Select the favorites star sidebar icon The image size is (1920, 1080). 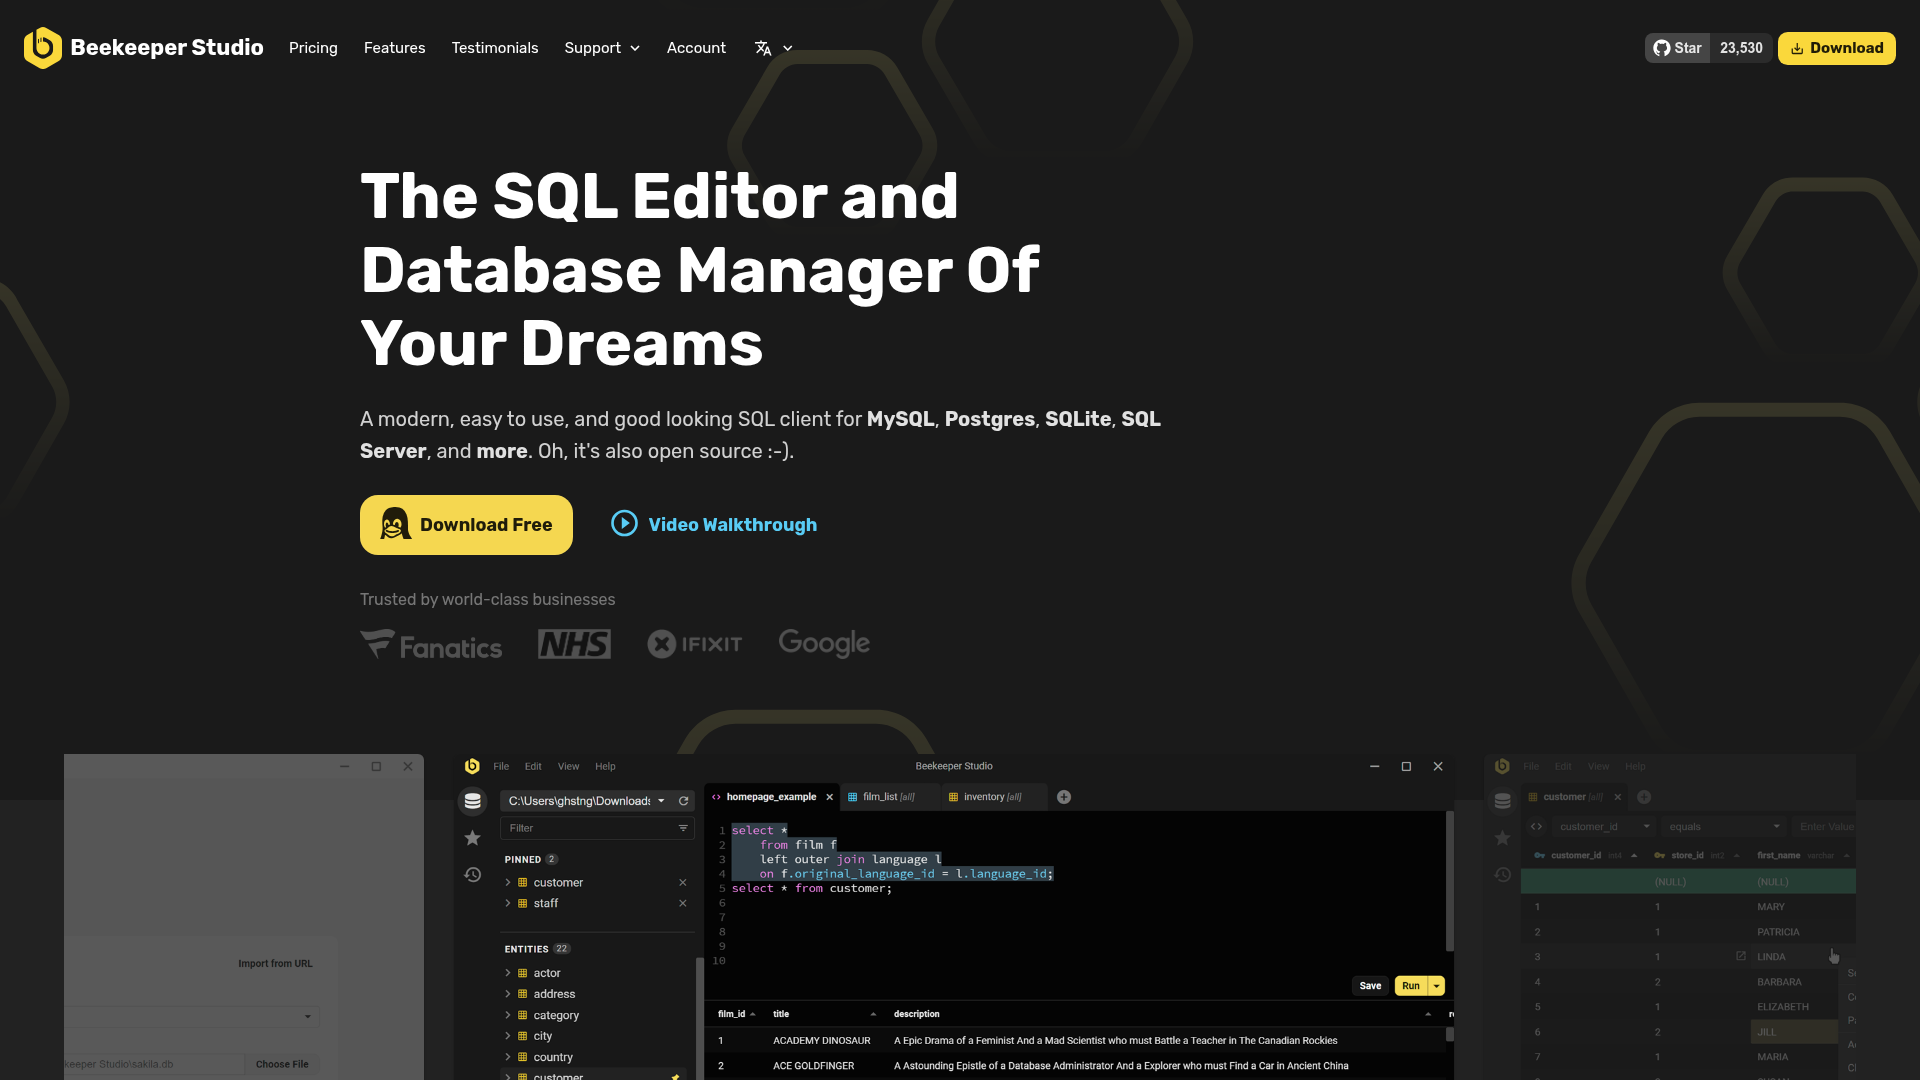[x=473, y=838]
